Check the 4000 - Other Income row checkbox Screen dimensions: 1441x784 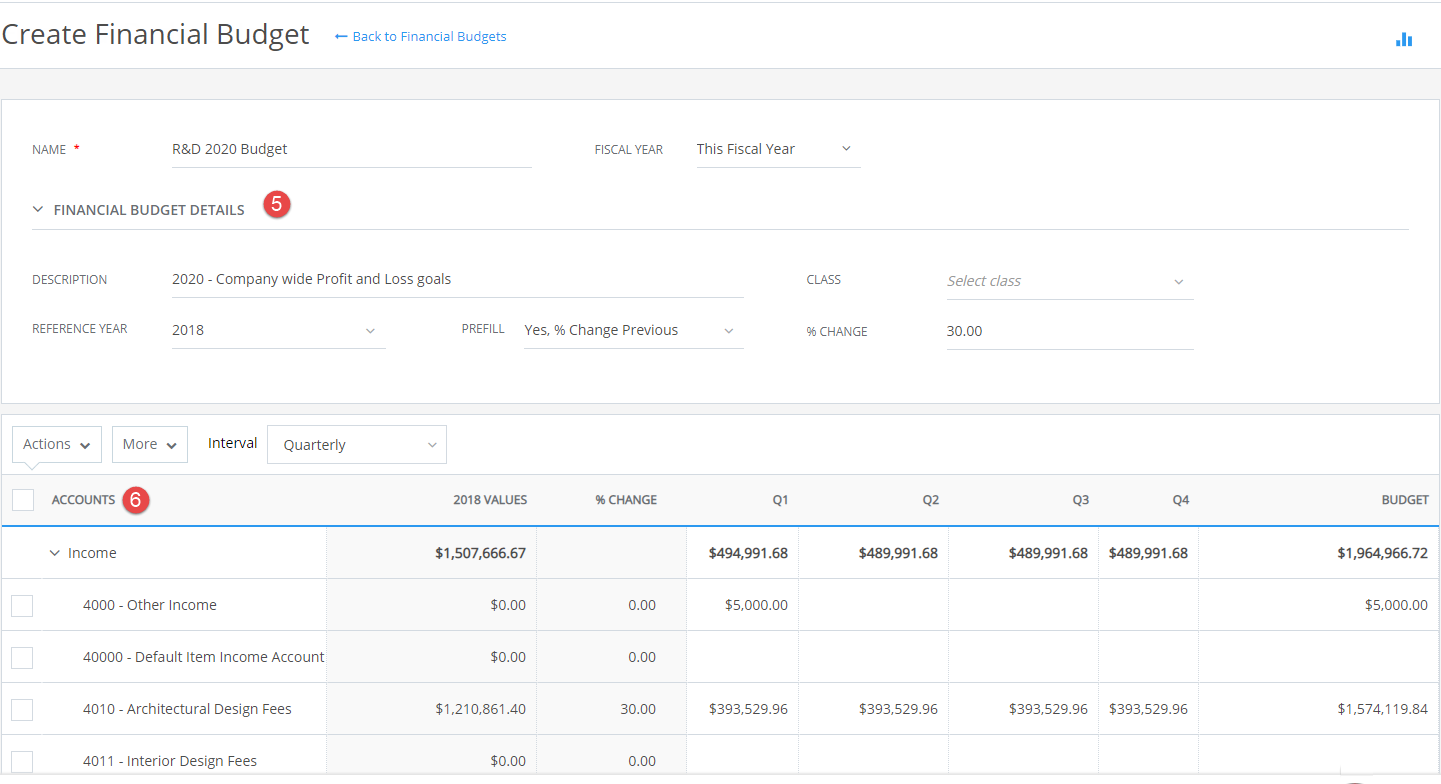(x=22, y=605)
